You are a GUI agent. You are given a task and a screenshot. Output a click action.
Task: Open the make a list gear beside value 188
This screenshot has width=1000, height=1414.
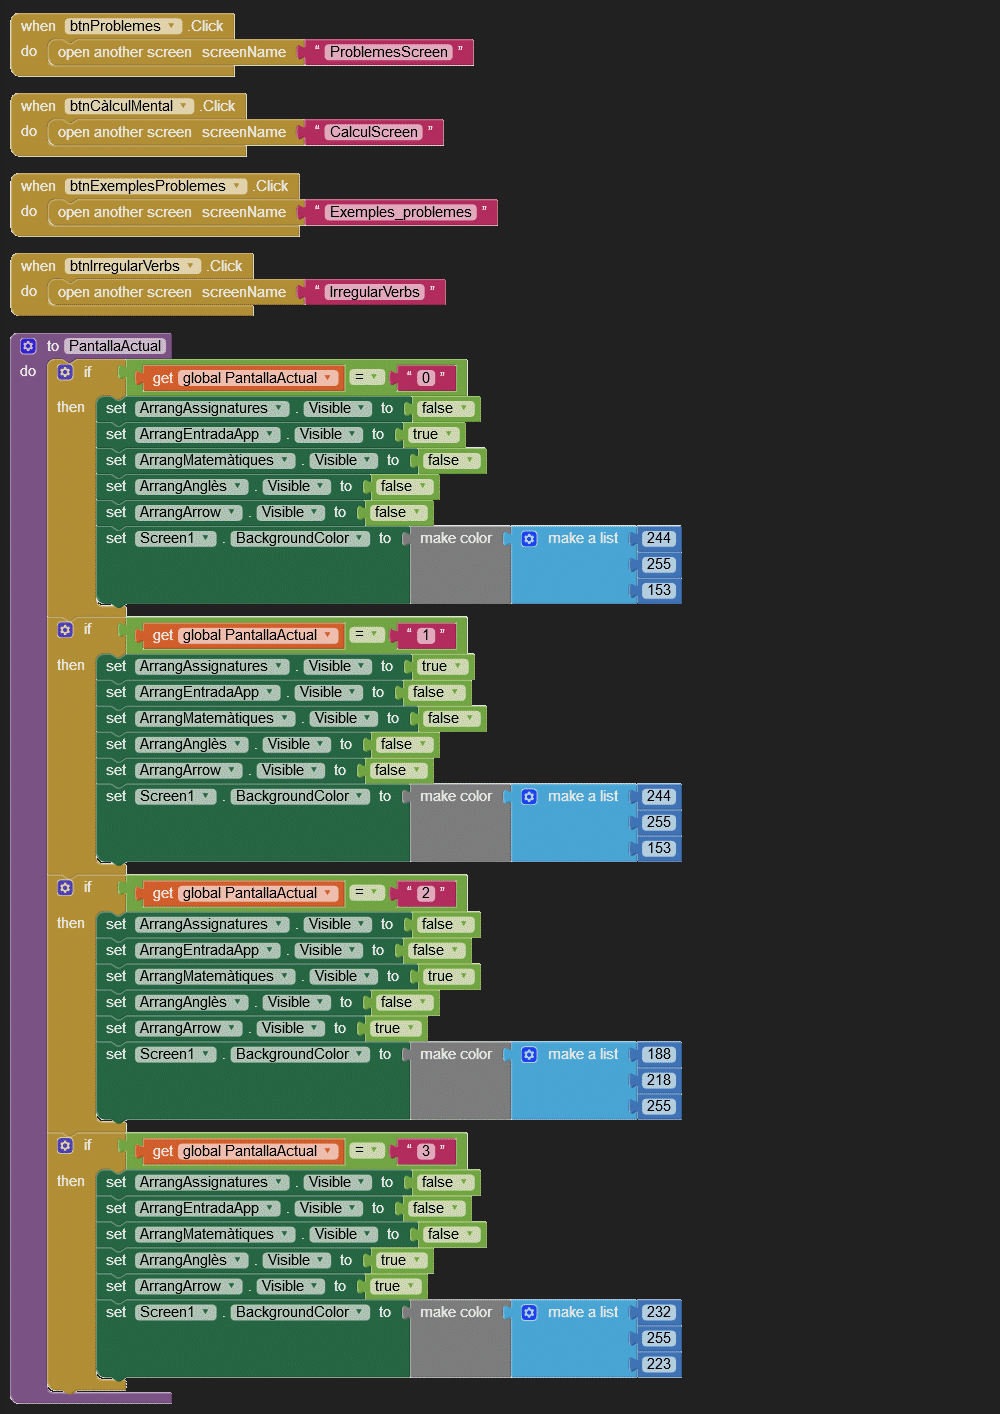click(529, 1054)
